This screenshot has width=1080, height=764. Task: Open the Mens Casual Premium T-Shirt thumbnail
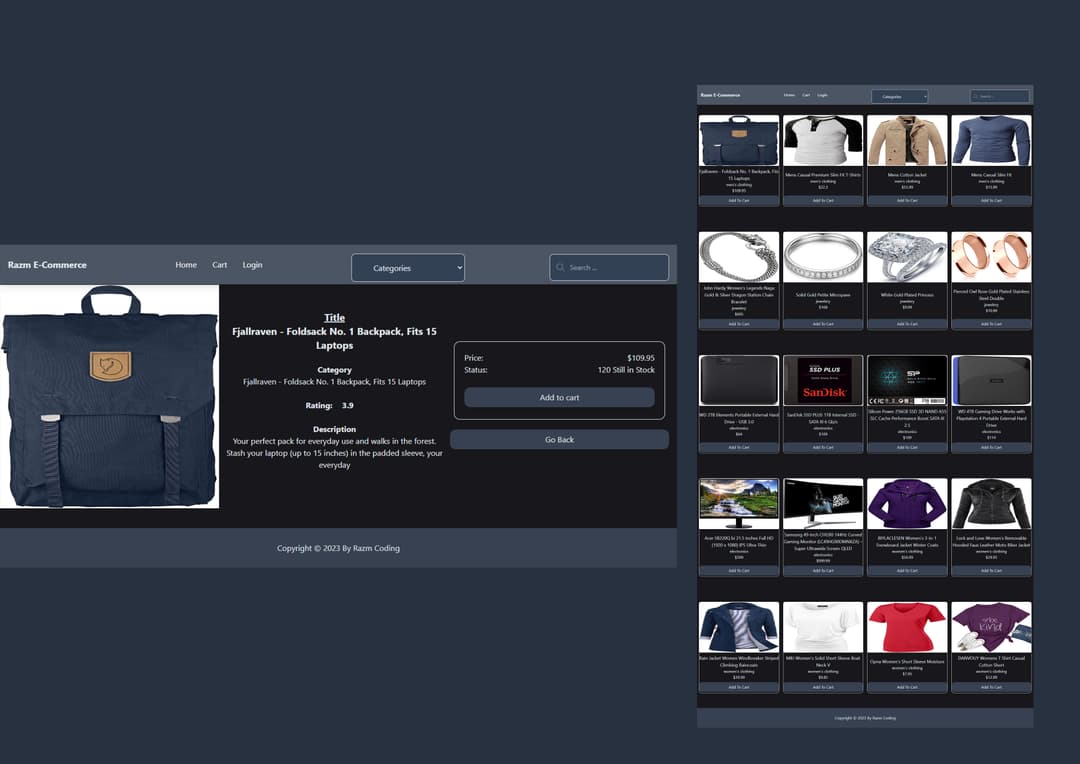coord(823,141)
